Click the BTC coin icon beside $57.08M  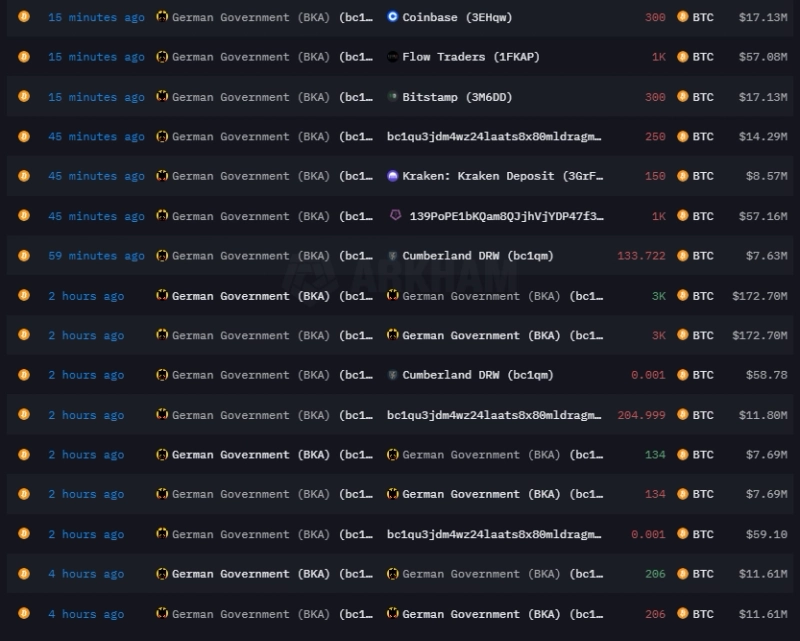(683, 57)
